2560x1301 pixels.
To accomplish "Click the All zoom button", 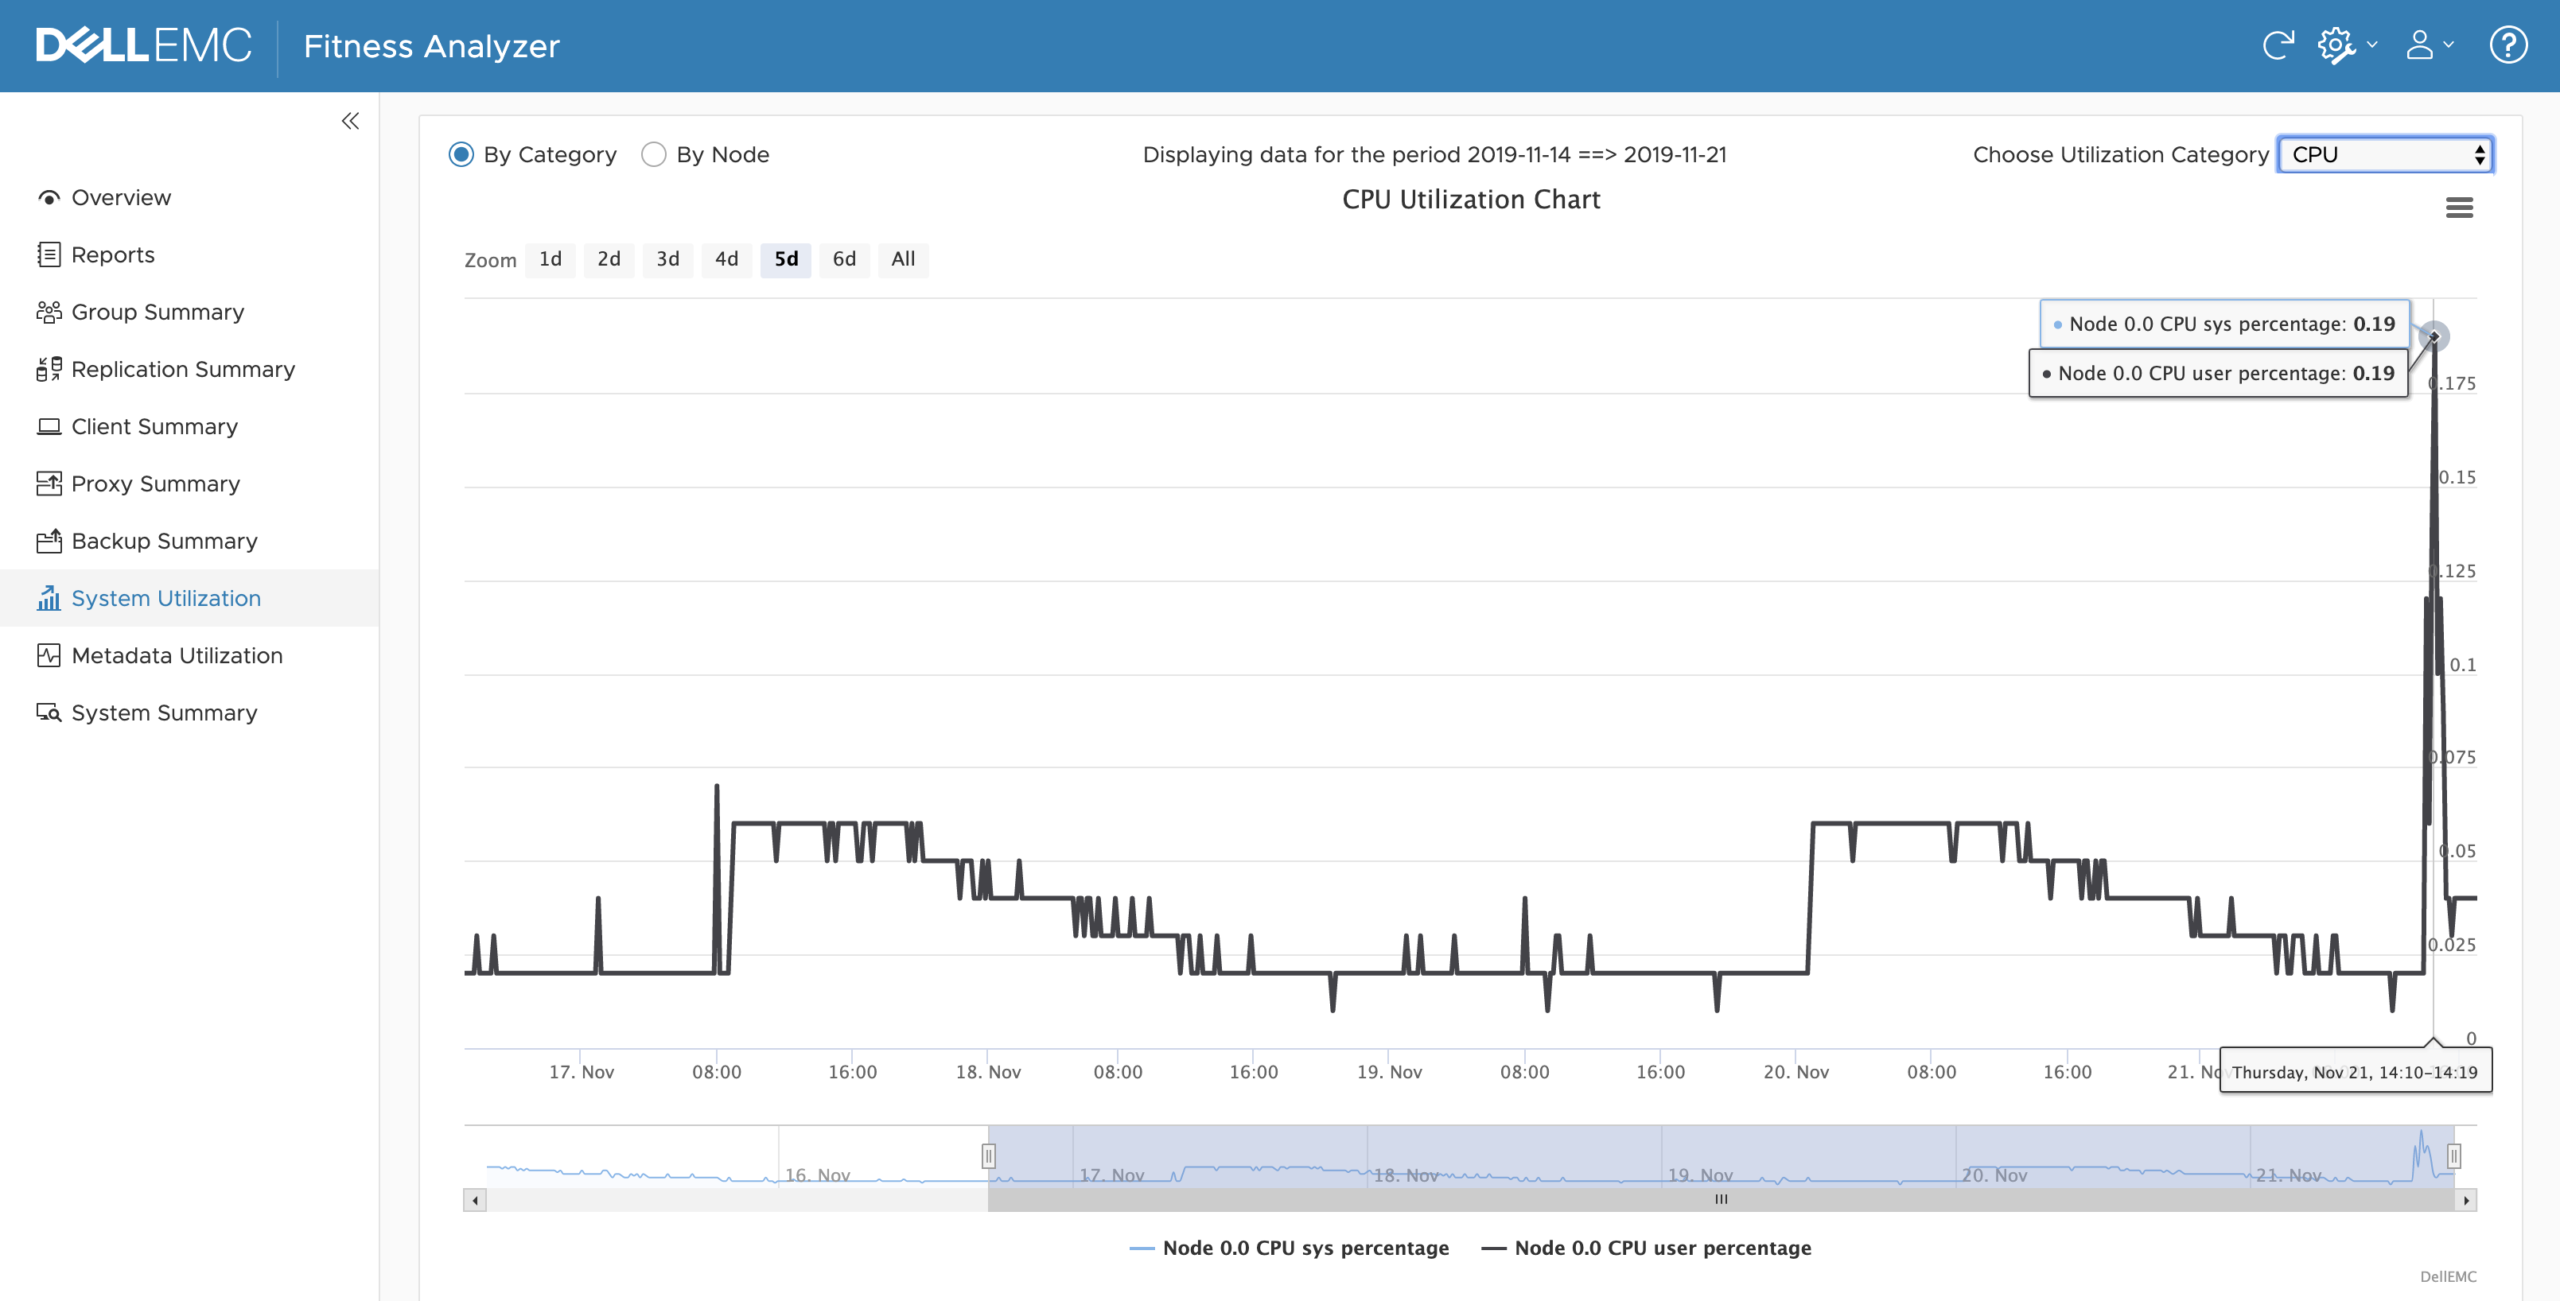I will tap(903, 257).
